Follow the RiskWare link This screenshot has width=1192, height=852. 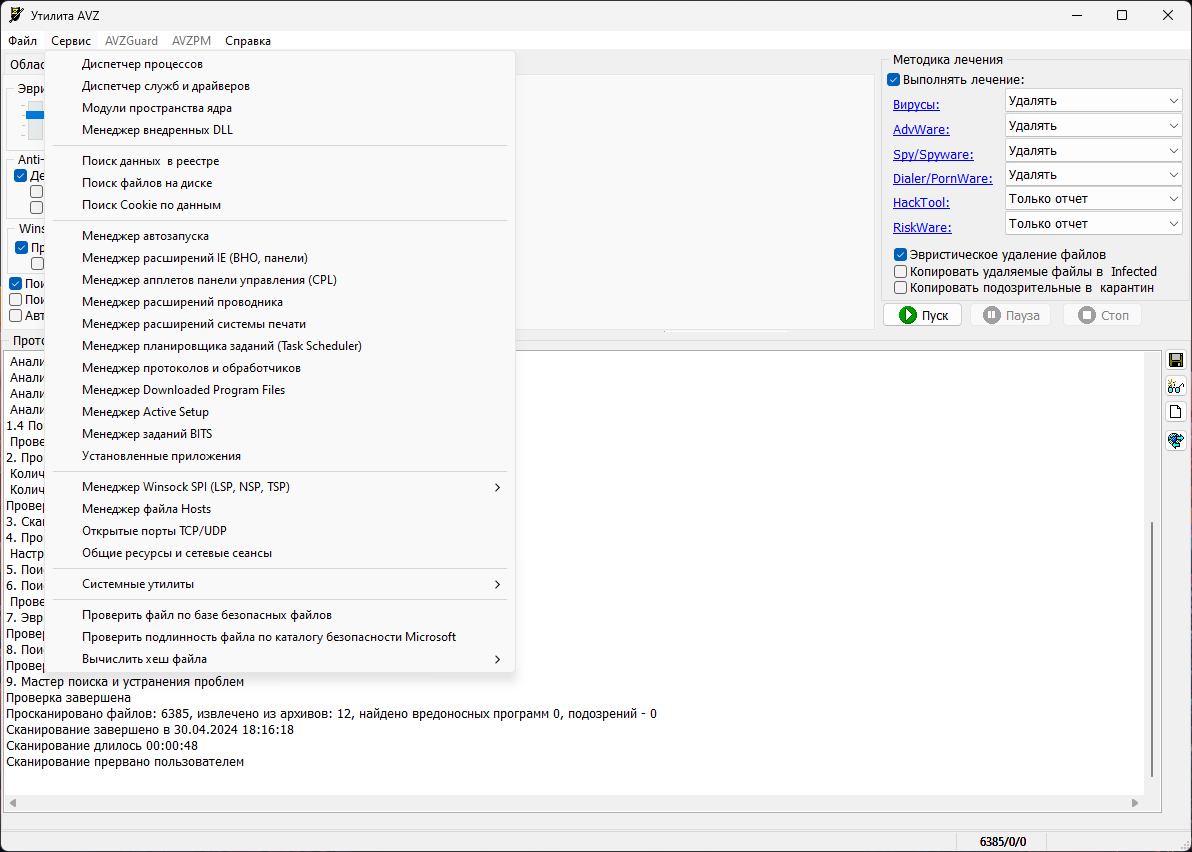point(921,227)
